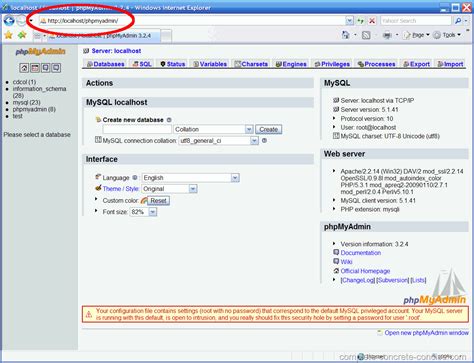474x363 pixels.
Task: Click the Add to Favorites star icon
Action: point(22,35)
